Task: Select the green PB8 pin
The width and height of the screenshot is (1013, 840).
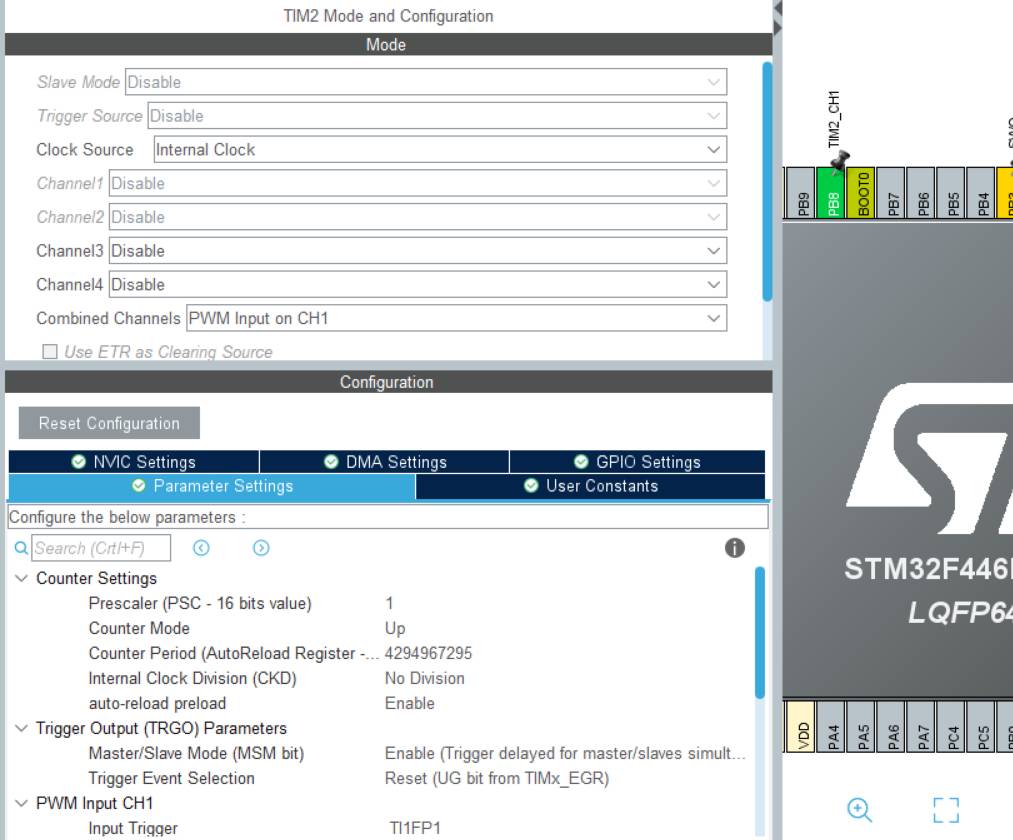Action: point(832,193)
